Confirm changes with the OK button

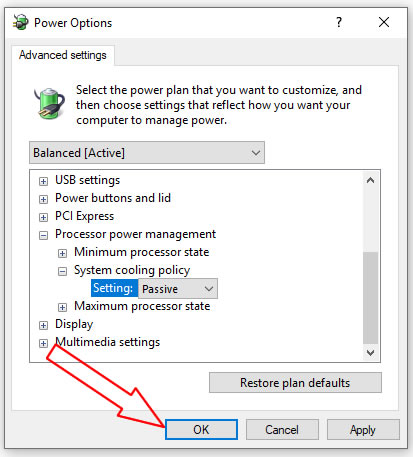201,429
